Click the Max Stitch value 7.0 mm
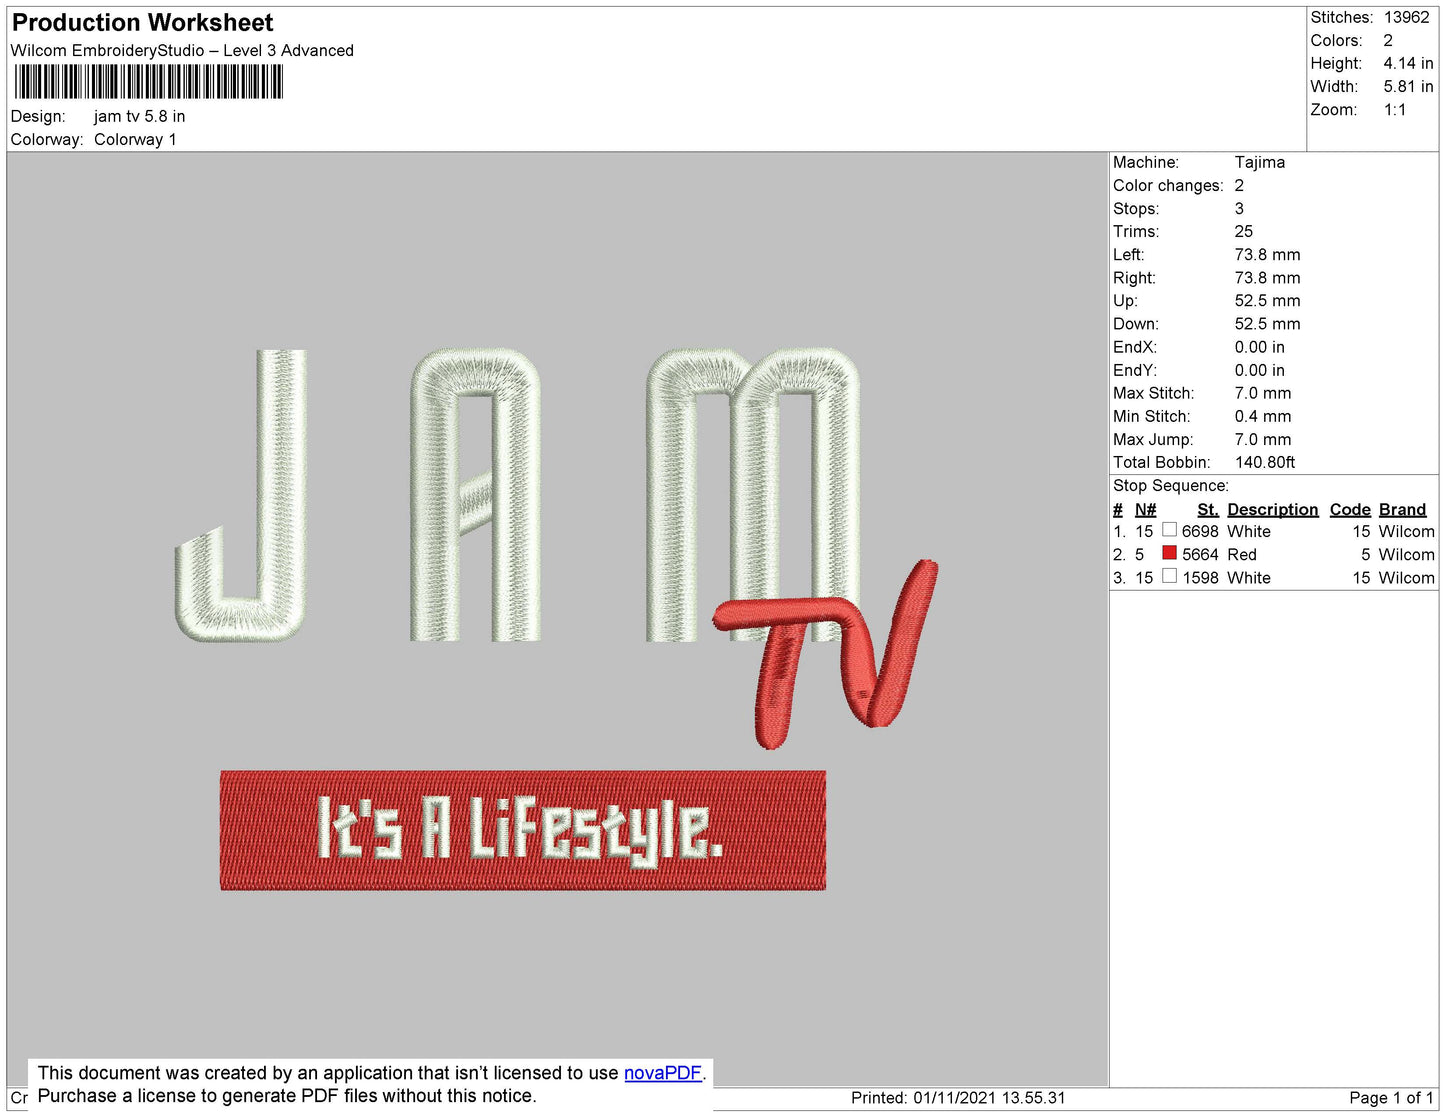The image size is (1445, 1117). tap(1262, 393)
